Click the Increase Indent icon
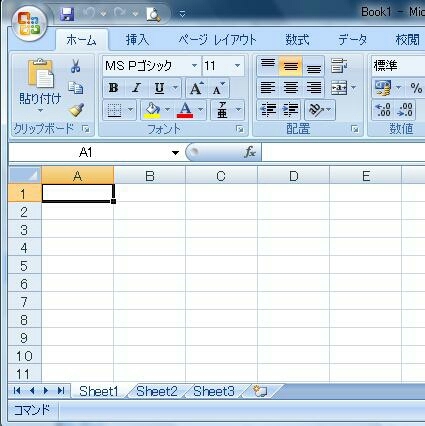425x426 pixels. point(290,110)
